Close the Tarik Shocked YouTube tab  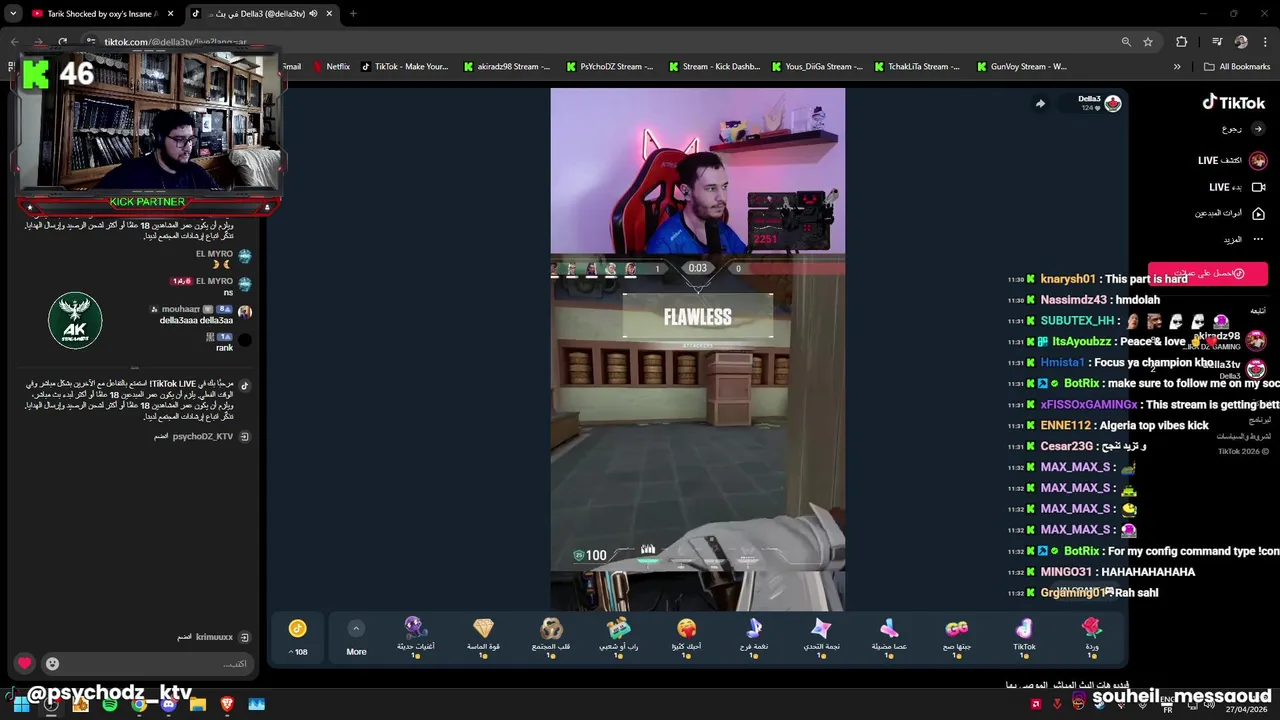tap(171, 14)
